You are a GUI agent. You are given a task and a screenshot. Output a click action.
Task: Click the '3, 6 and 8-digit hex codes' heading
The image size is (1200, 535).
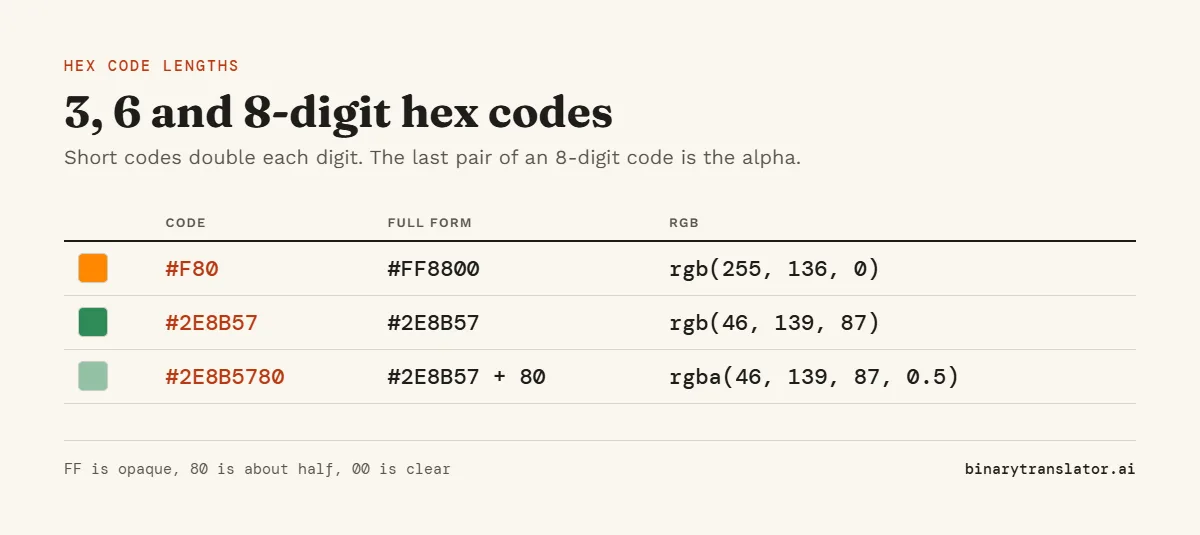tap(338, 112)
